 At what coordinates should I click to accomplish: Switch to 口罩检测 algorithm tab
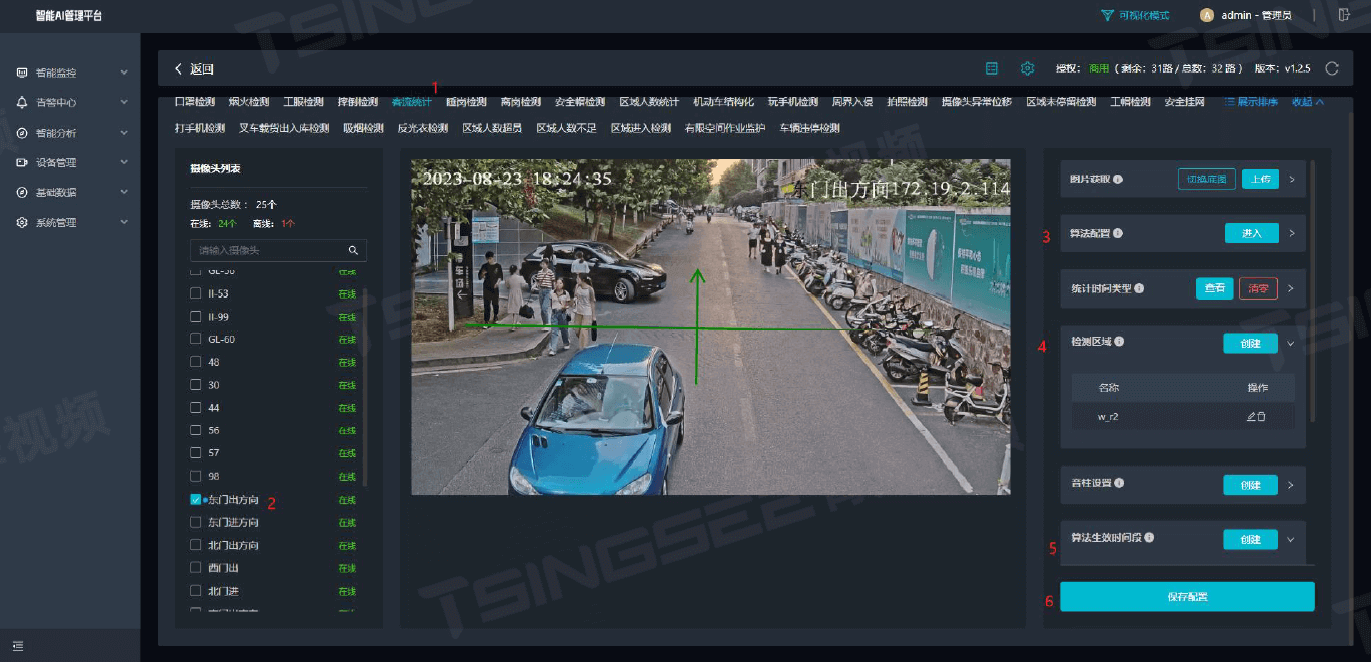point(195,102)
